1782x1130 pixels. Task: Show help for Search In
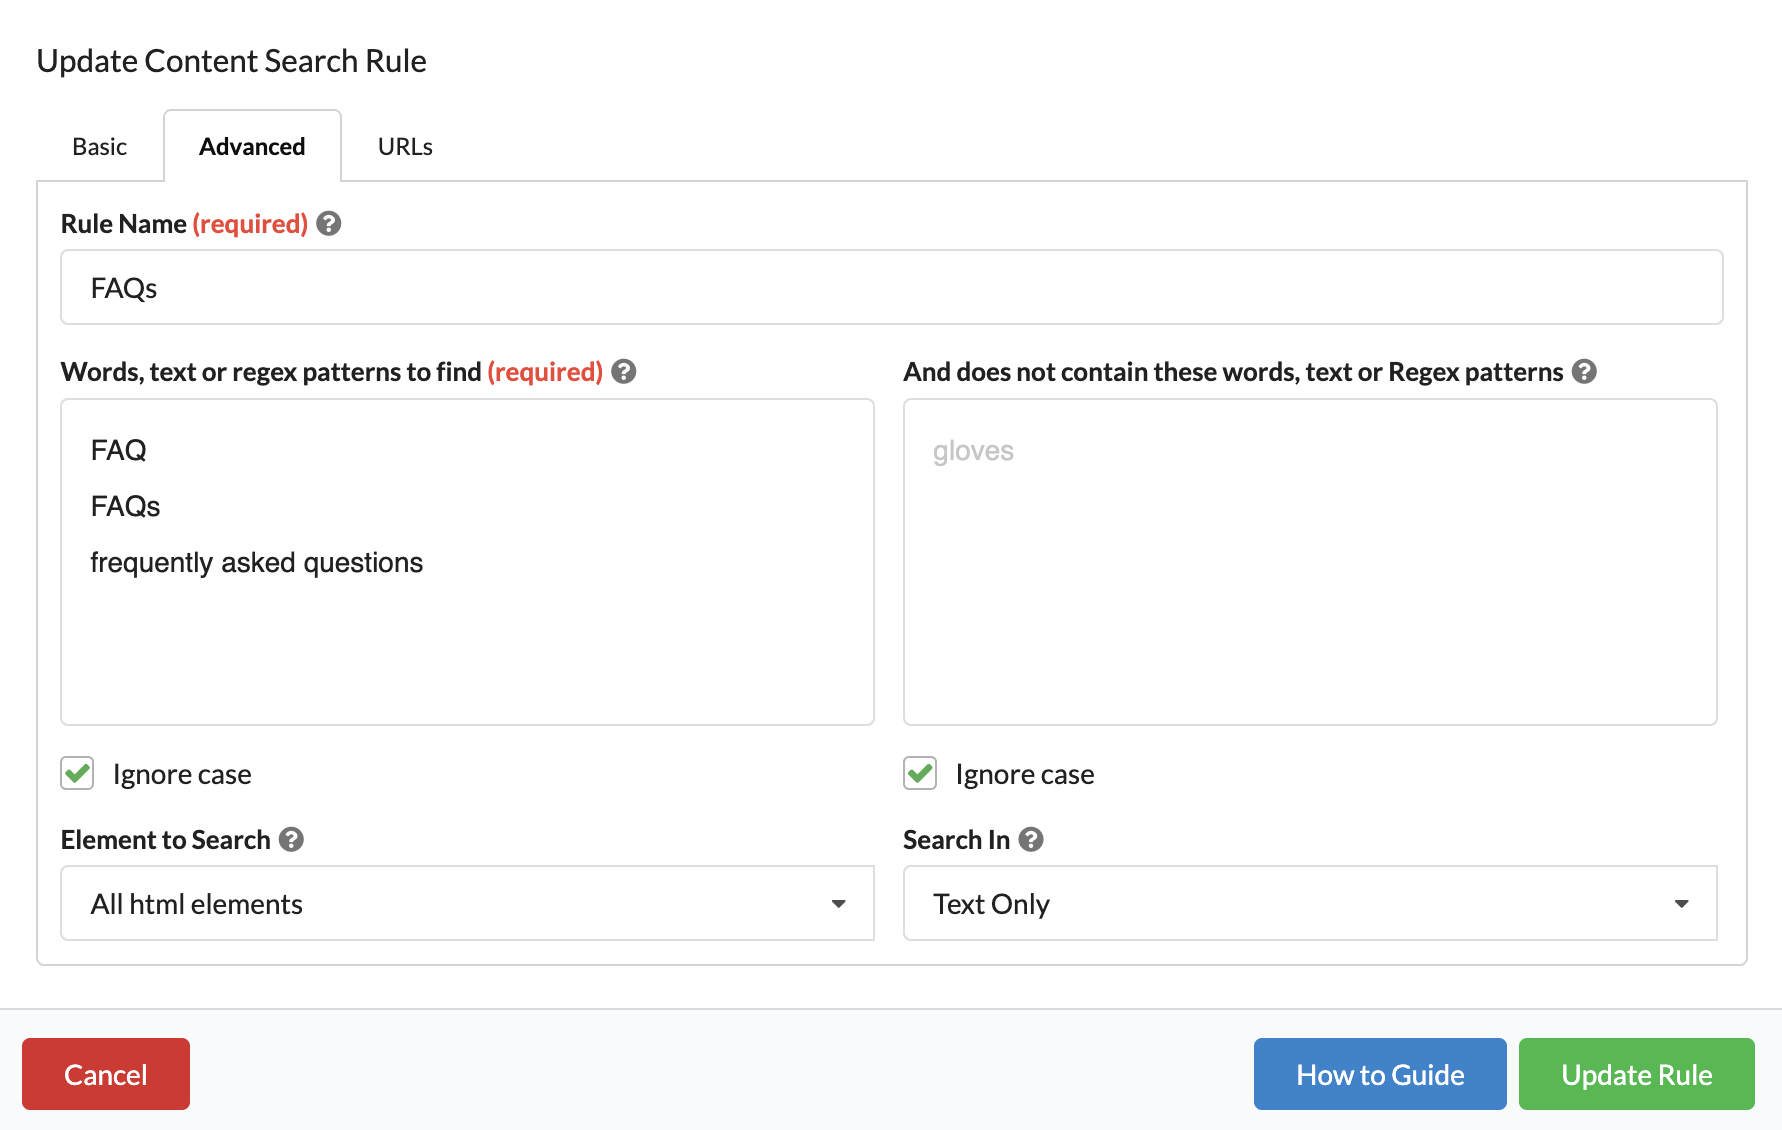point(1031,840)
